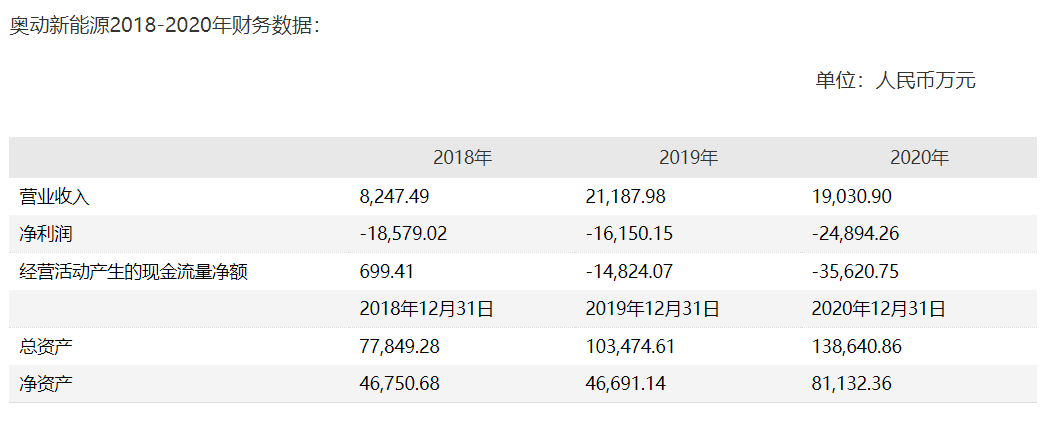Select the 总资产 row label
Viewport: 1048px width, 433px height.
[46, 346]
